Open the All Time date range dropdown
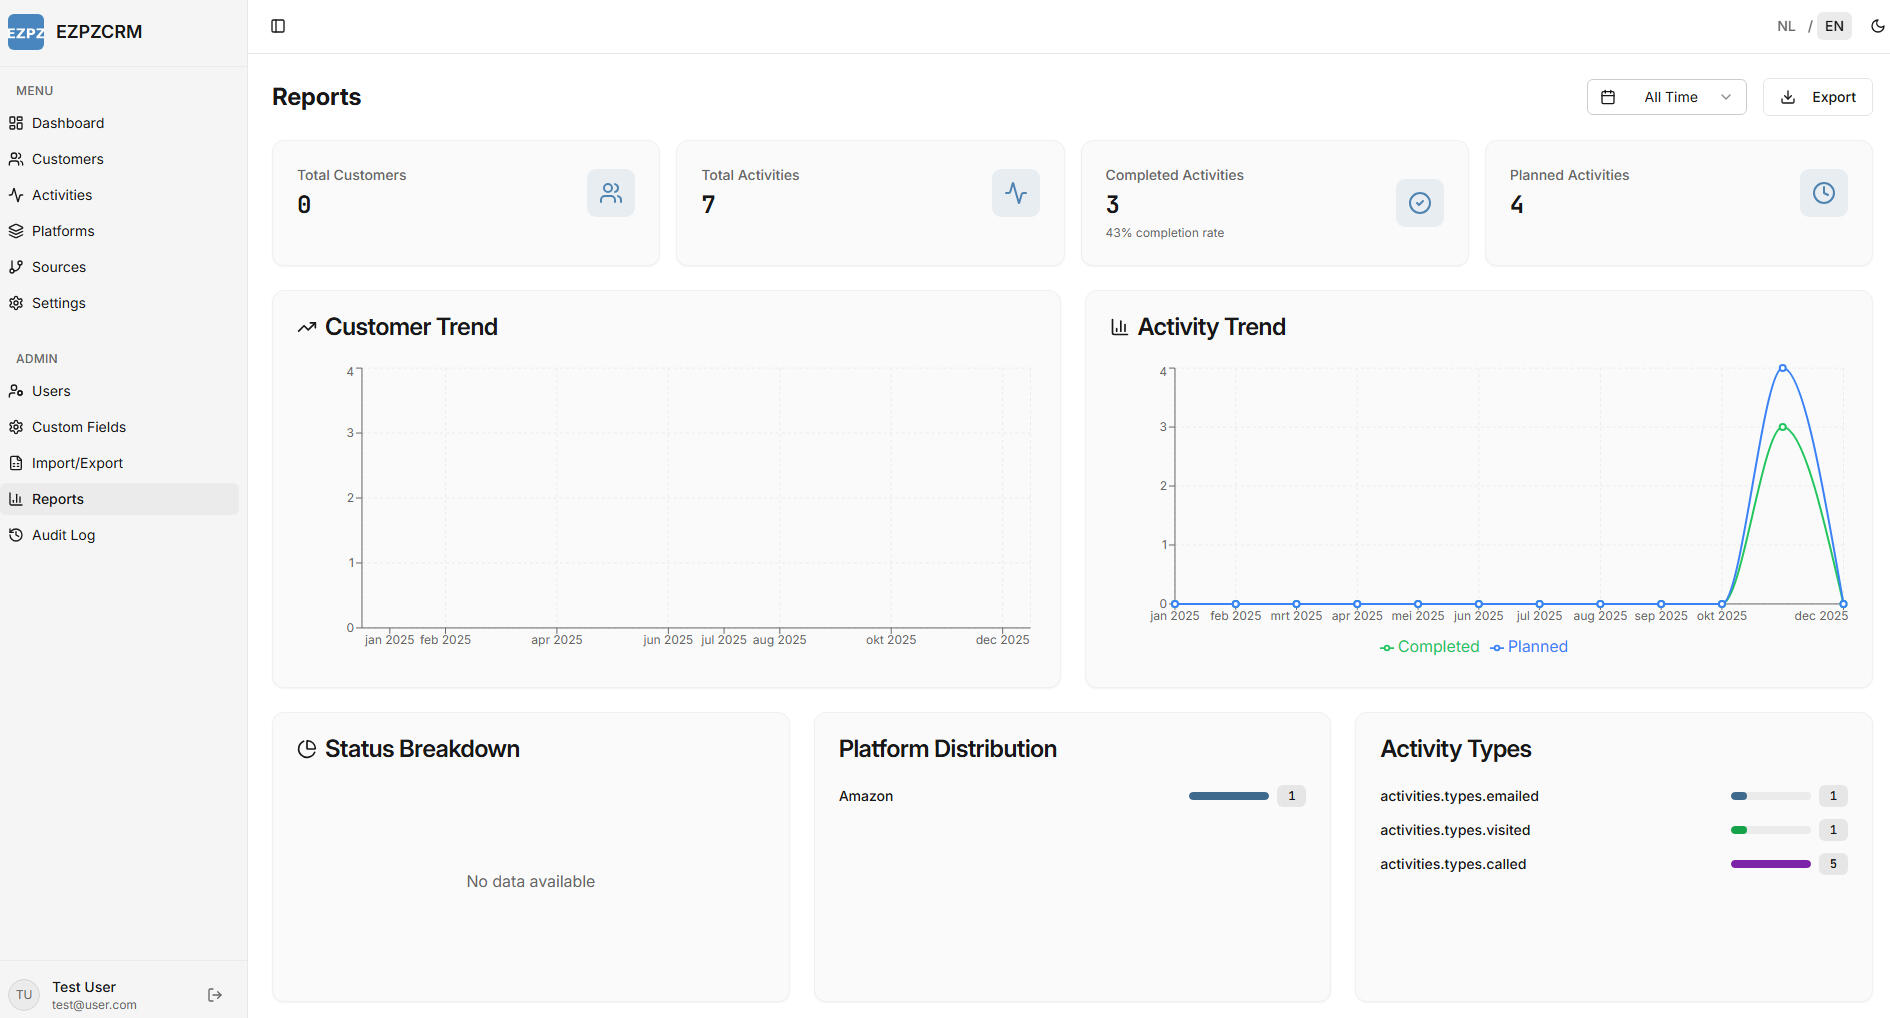Viewport: 1890px width, 1018px height. point(1666,96)
